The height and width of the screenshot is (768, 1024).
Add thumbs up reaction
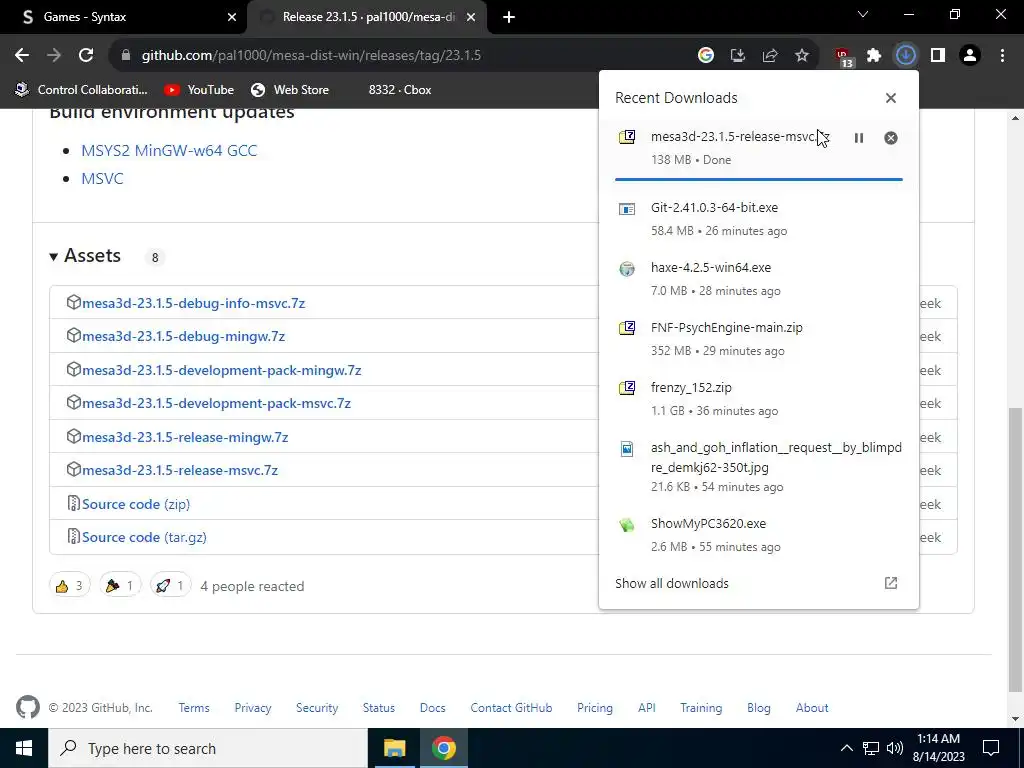pyautogui.click(x=69, y=586)
